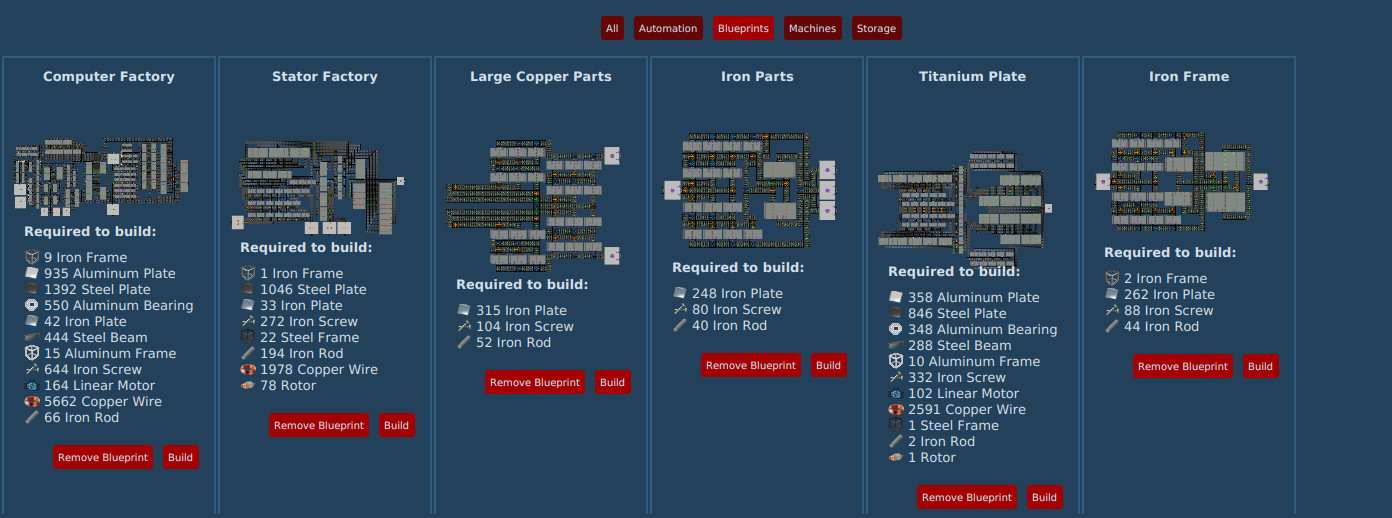This screenshot has height=518, width=1392.
Task: Click the Aluminum Bearing icon in Computer Factory
Action: [32, 306]
